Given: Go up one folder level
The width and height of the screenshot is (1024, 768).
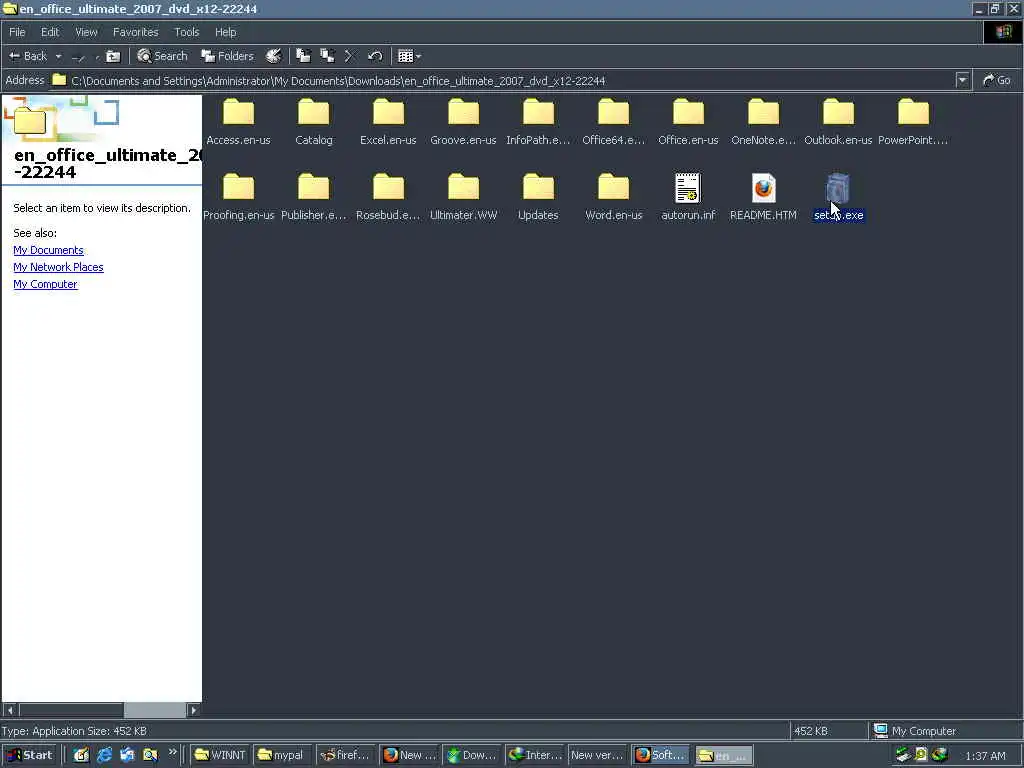Looking at the screenshot, I should click(113, 56).
